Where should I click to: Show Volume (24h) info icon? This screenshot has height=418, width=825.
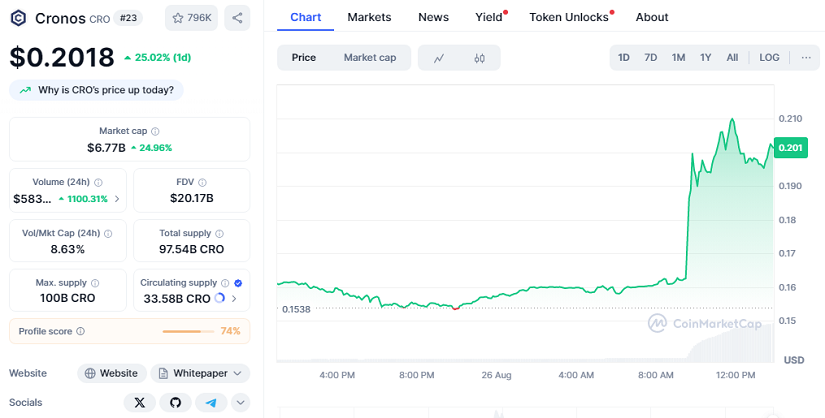coord(98,182)
